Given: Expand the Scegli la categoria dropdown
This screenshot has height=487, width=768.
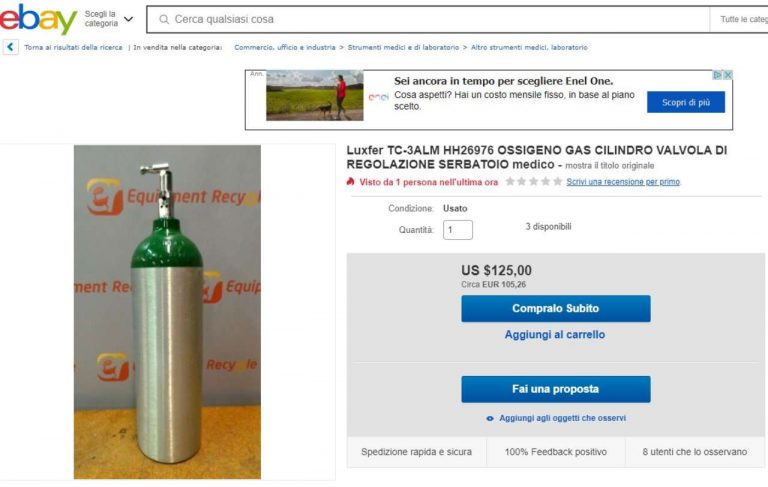Looking at the screenshot, I should (x=108, y=19).
